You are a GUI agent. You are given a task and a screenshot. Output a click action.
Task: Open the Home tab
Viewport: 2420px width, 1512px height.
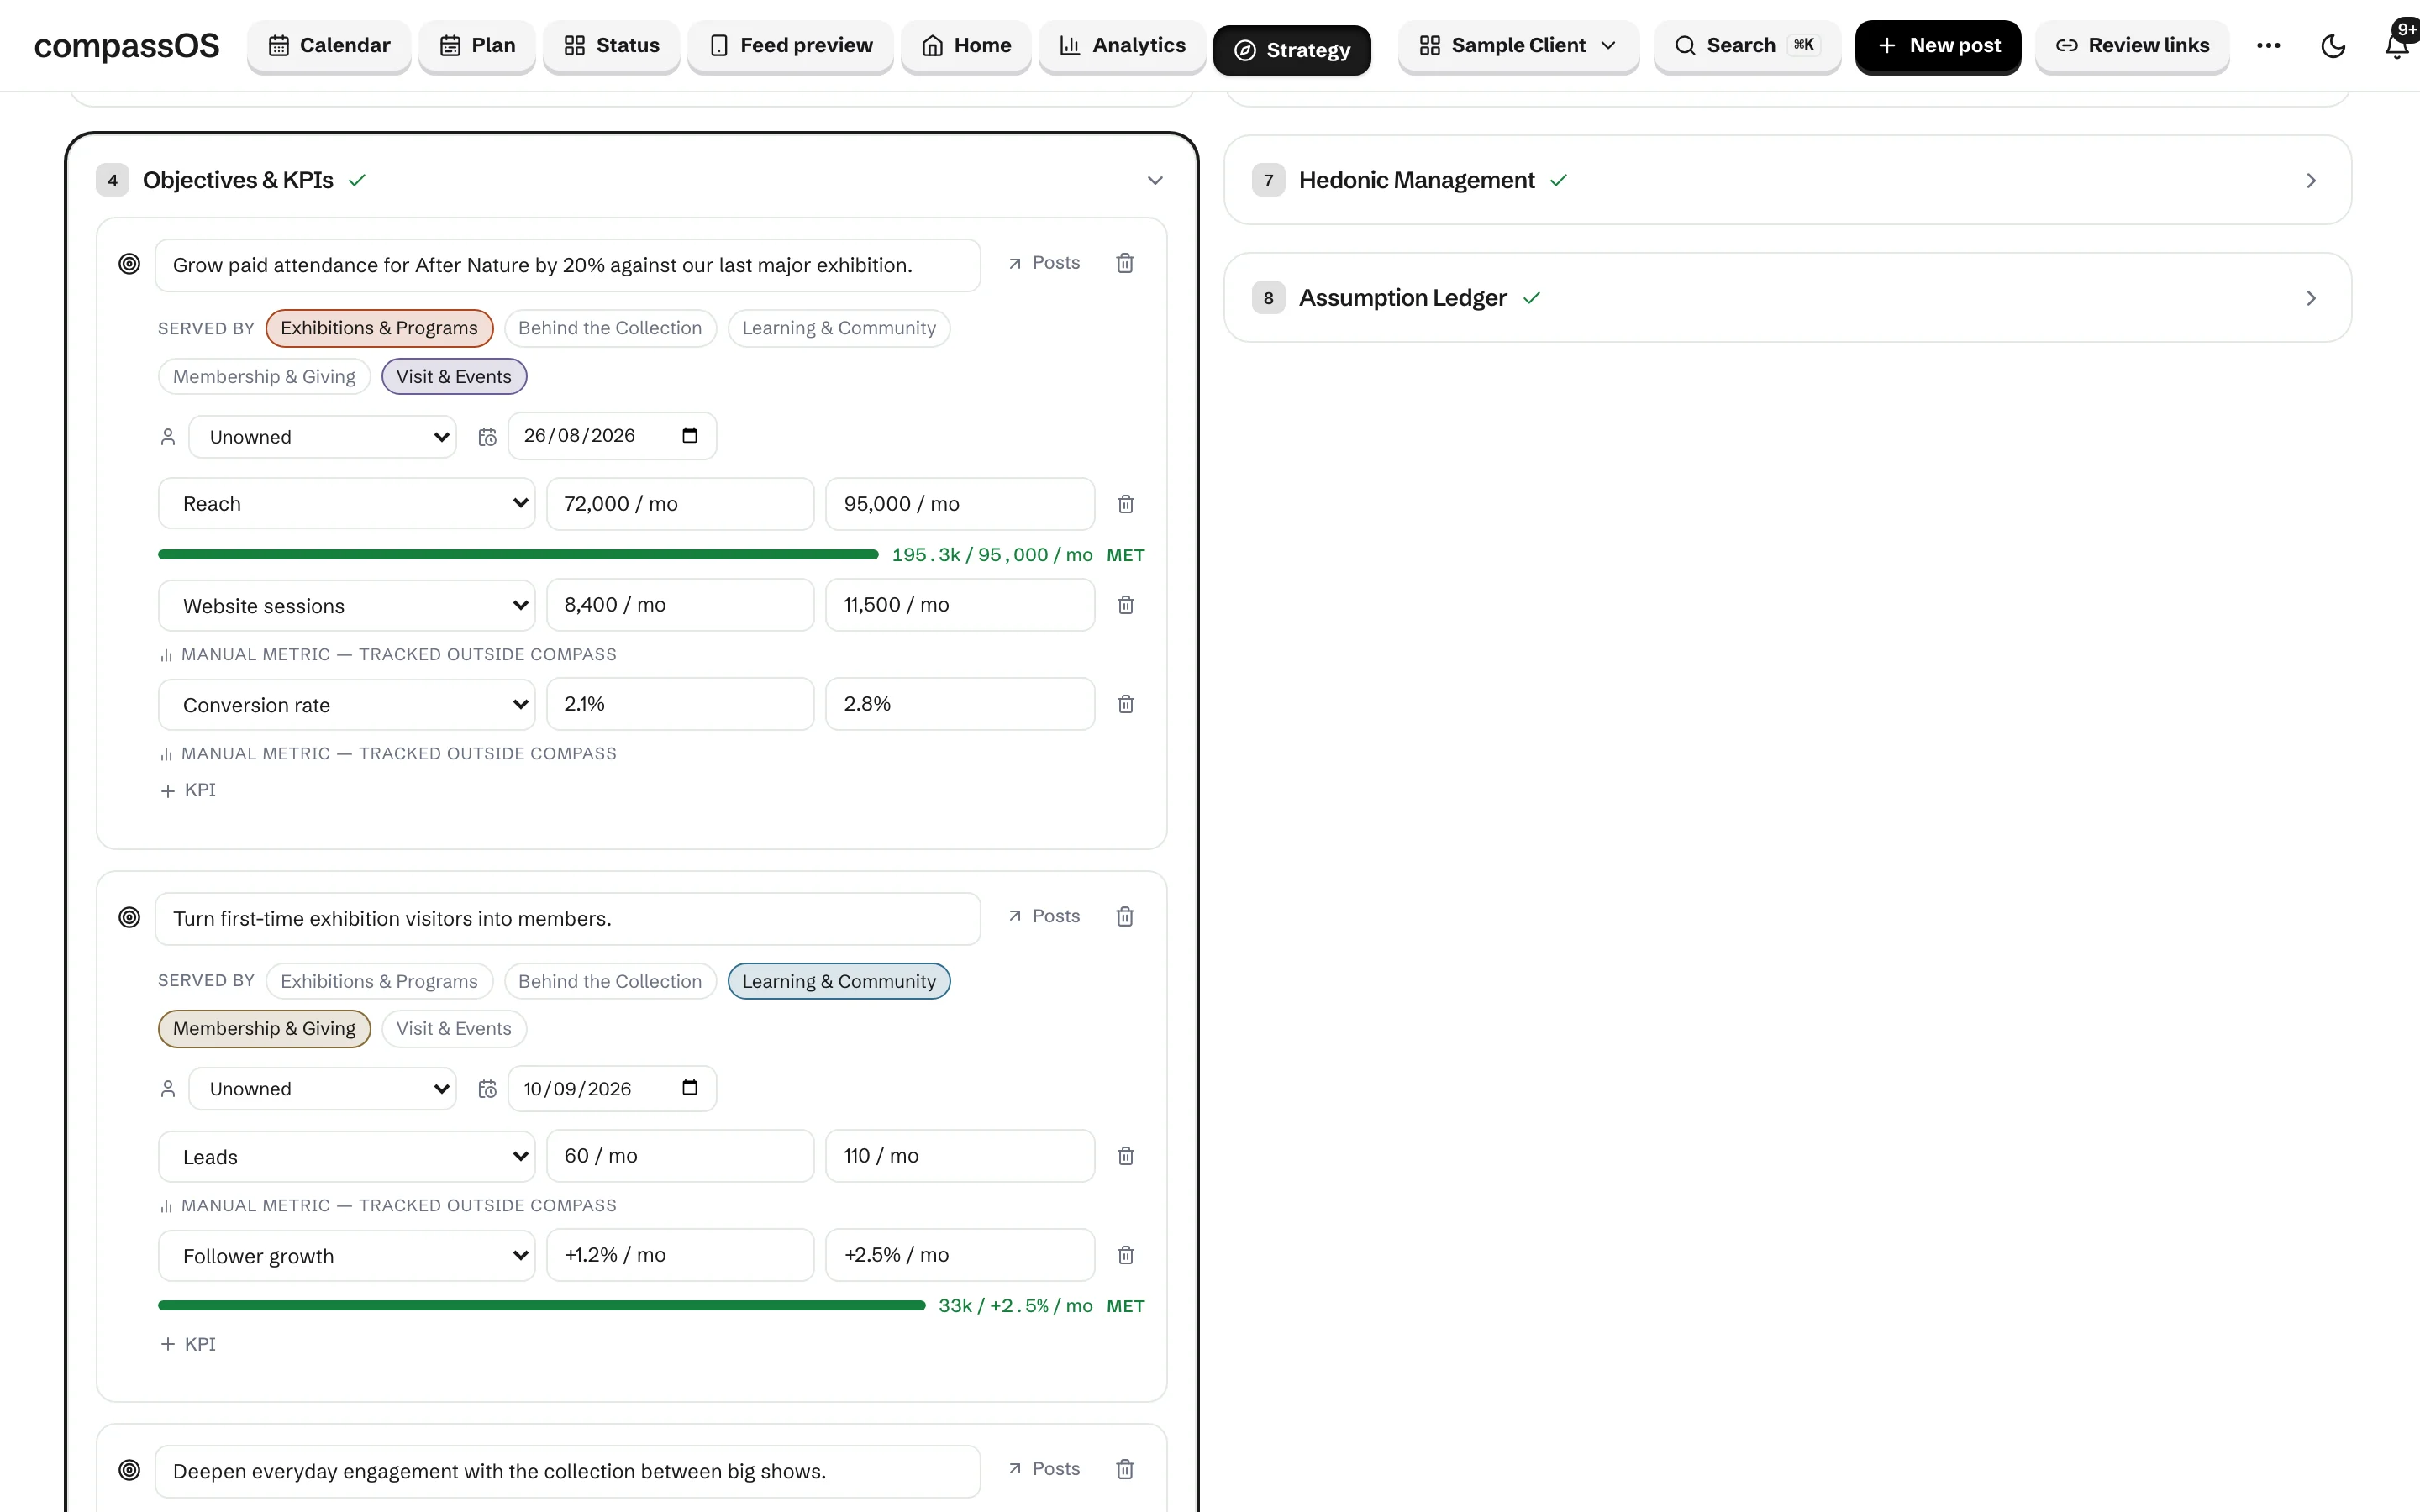tap(966, 46)
